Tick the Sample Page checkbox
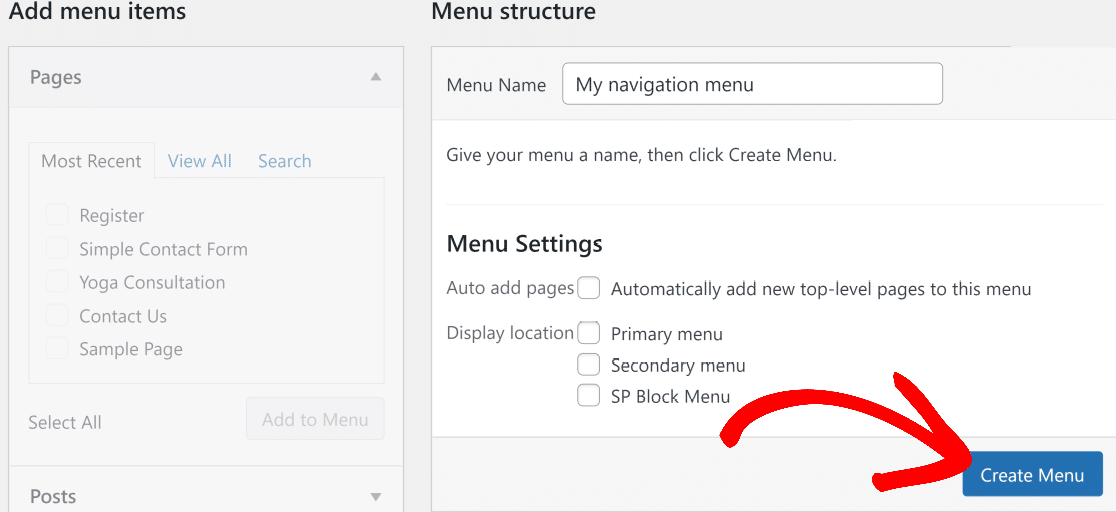1116x512 pixels. (57, 349)
